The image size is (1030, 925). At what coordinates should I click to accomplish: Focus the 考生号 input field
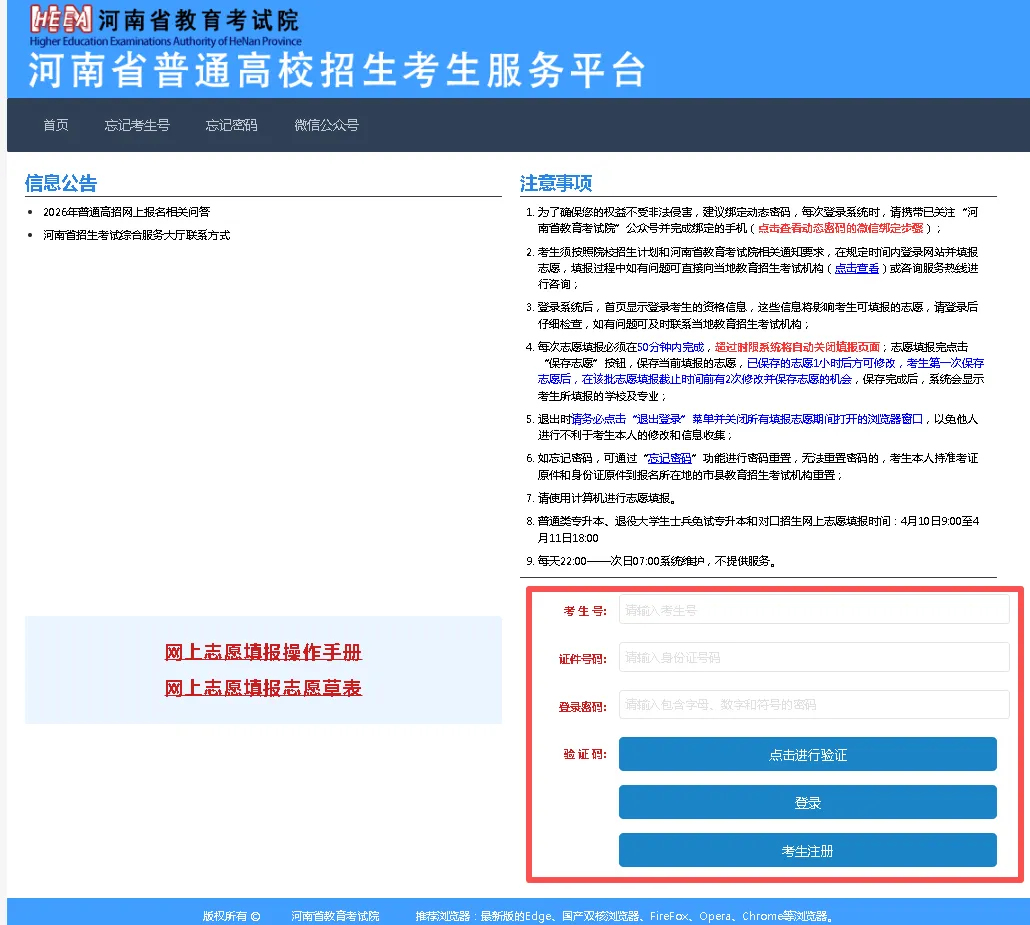coord(814,610)
